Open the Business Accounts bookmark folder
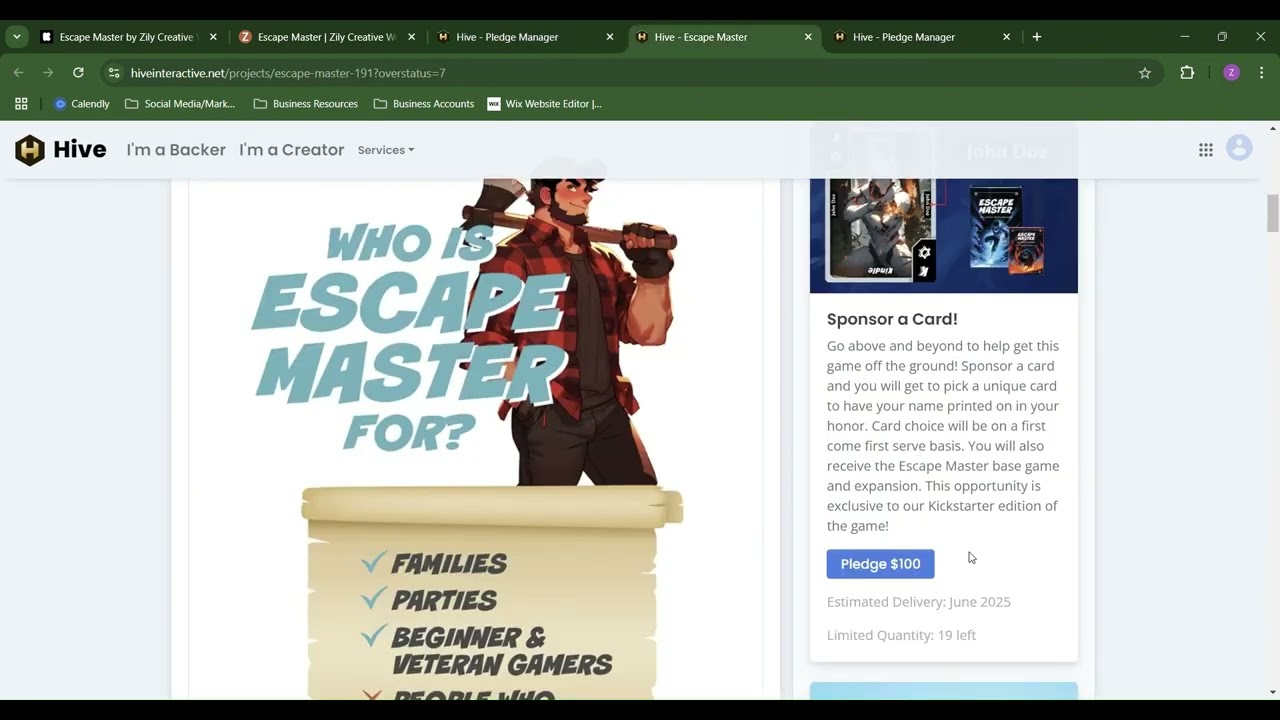The height and width of the screenshot is (720, 1280). (x=424, y=104)
